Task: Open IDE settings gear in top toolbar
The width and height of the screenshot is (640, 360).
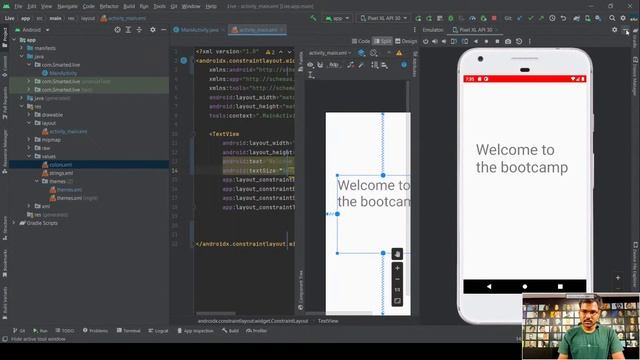Action: coord(623,18)
